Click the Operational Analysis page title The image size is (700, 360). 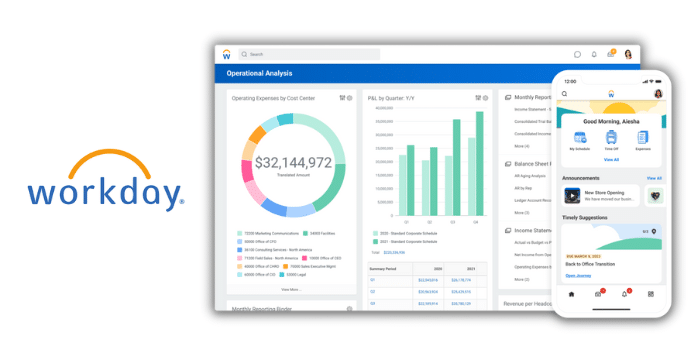click(259, 73)
